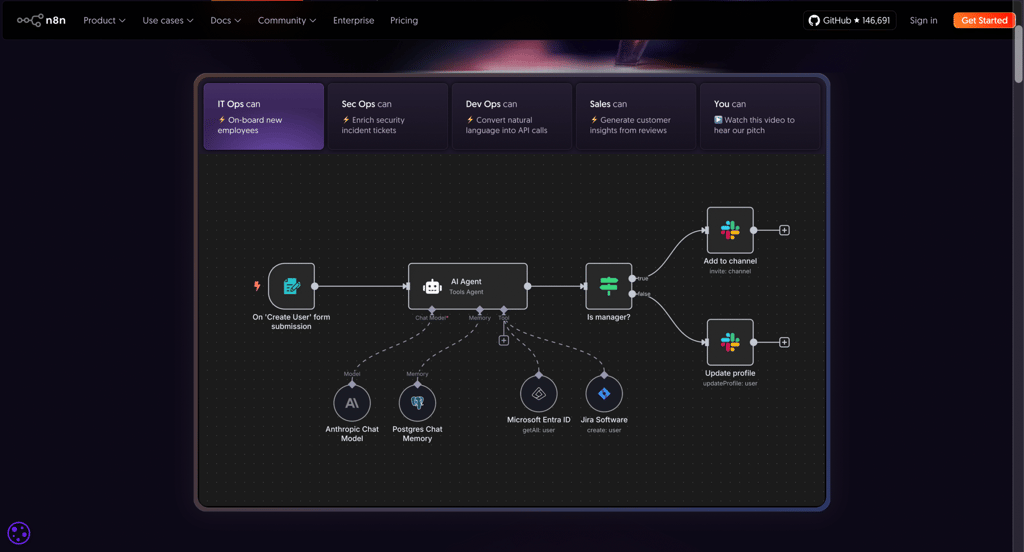Open the Postgres Chat Memory node

[417, 403]
